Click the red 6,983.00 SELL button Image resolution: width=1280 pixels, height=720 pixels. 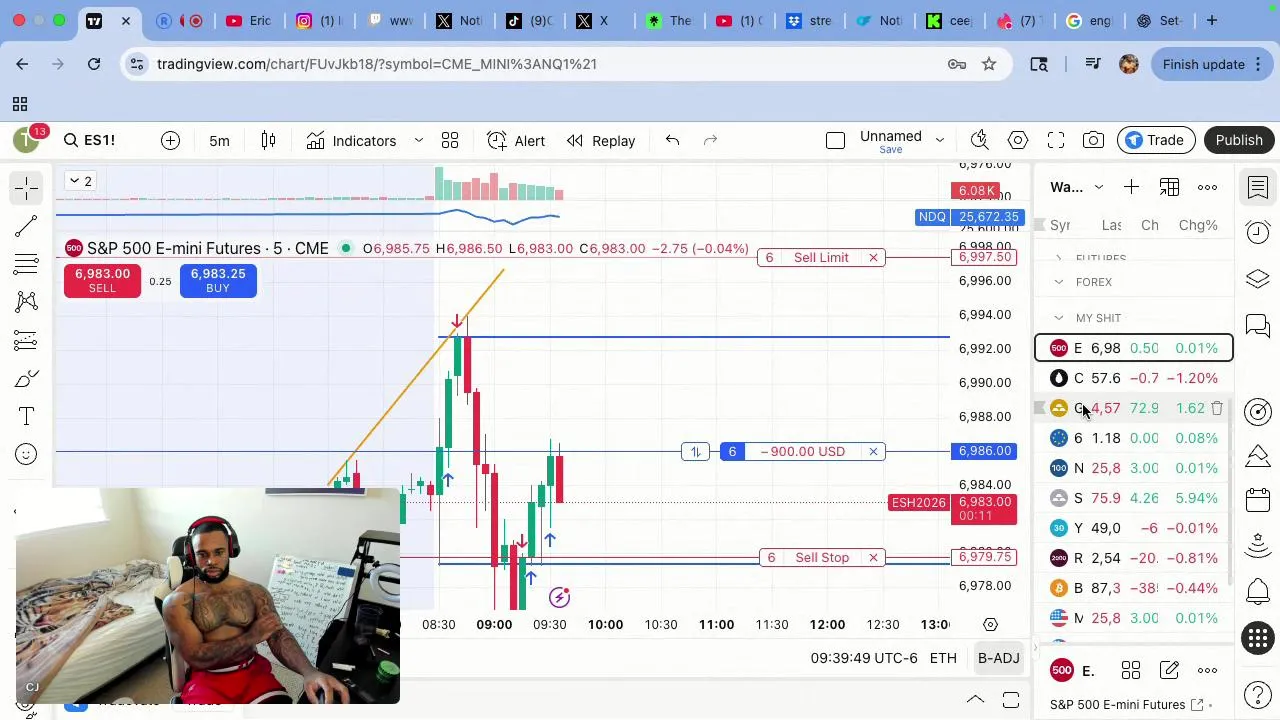102,280
